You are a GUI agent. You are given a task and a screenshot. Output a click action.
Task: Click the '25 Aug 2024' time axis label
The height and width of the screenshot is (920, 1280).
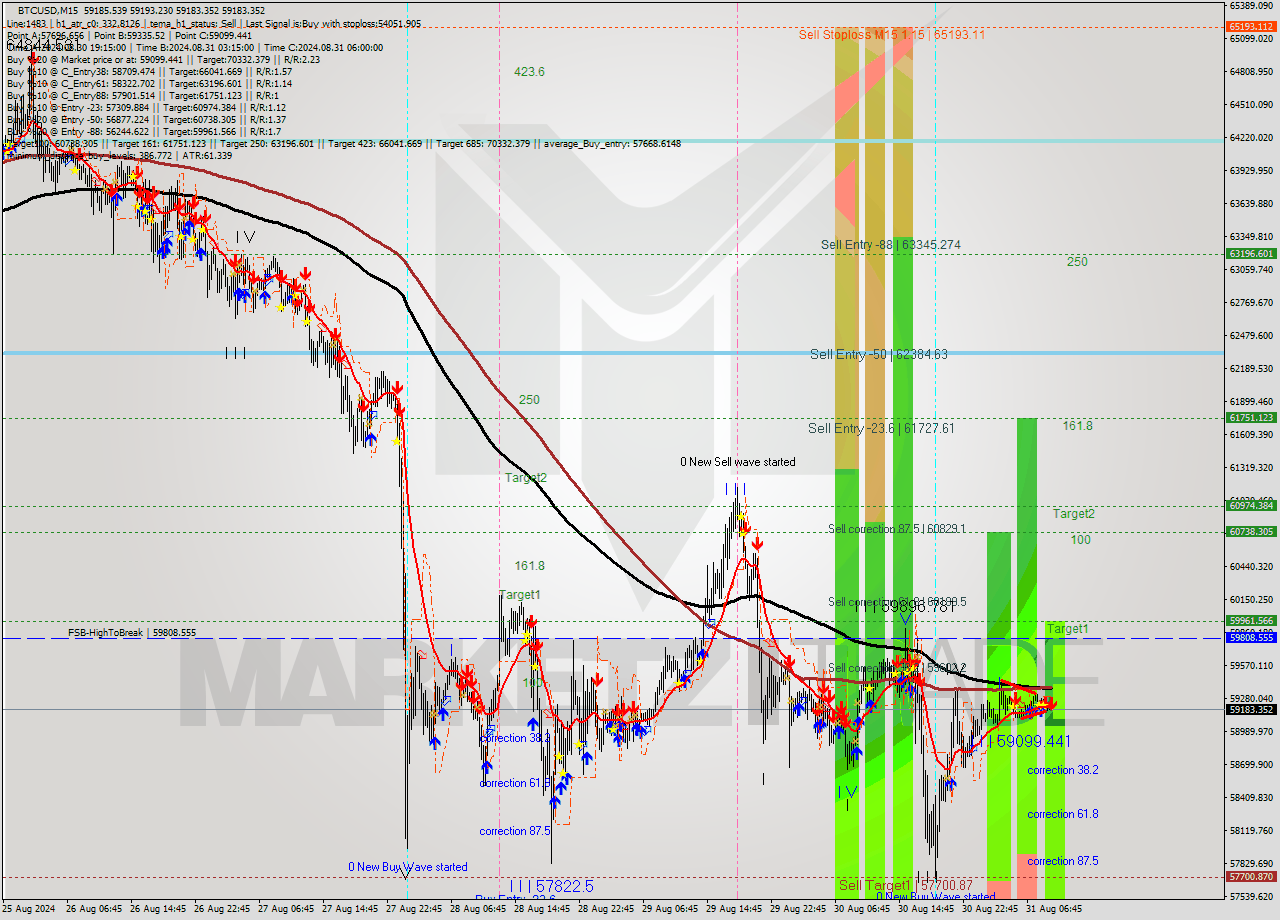tap(29, 909)
